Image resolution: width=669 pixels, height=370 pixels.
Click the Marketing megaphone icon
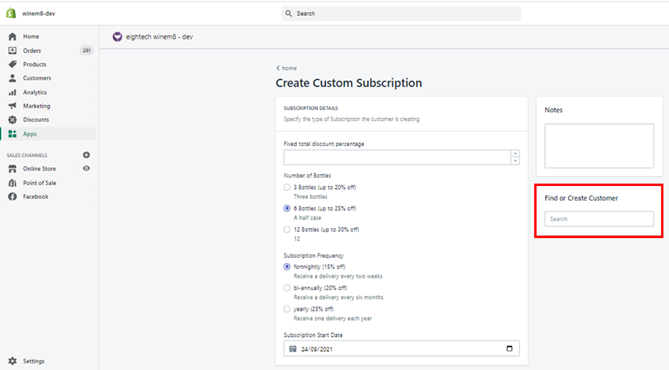click(x=12, y=106)
